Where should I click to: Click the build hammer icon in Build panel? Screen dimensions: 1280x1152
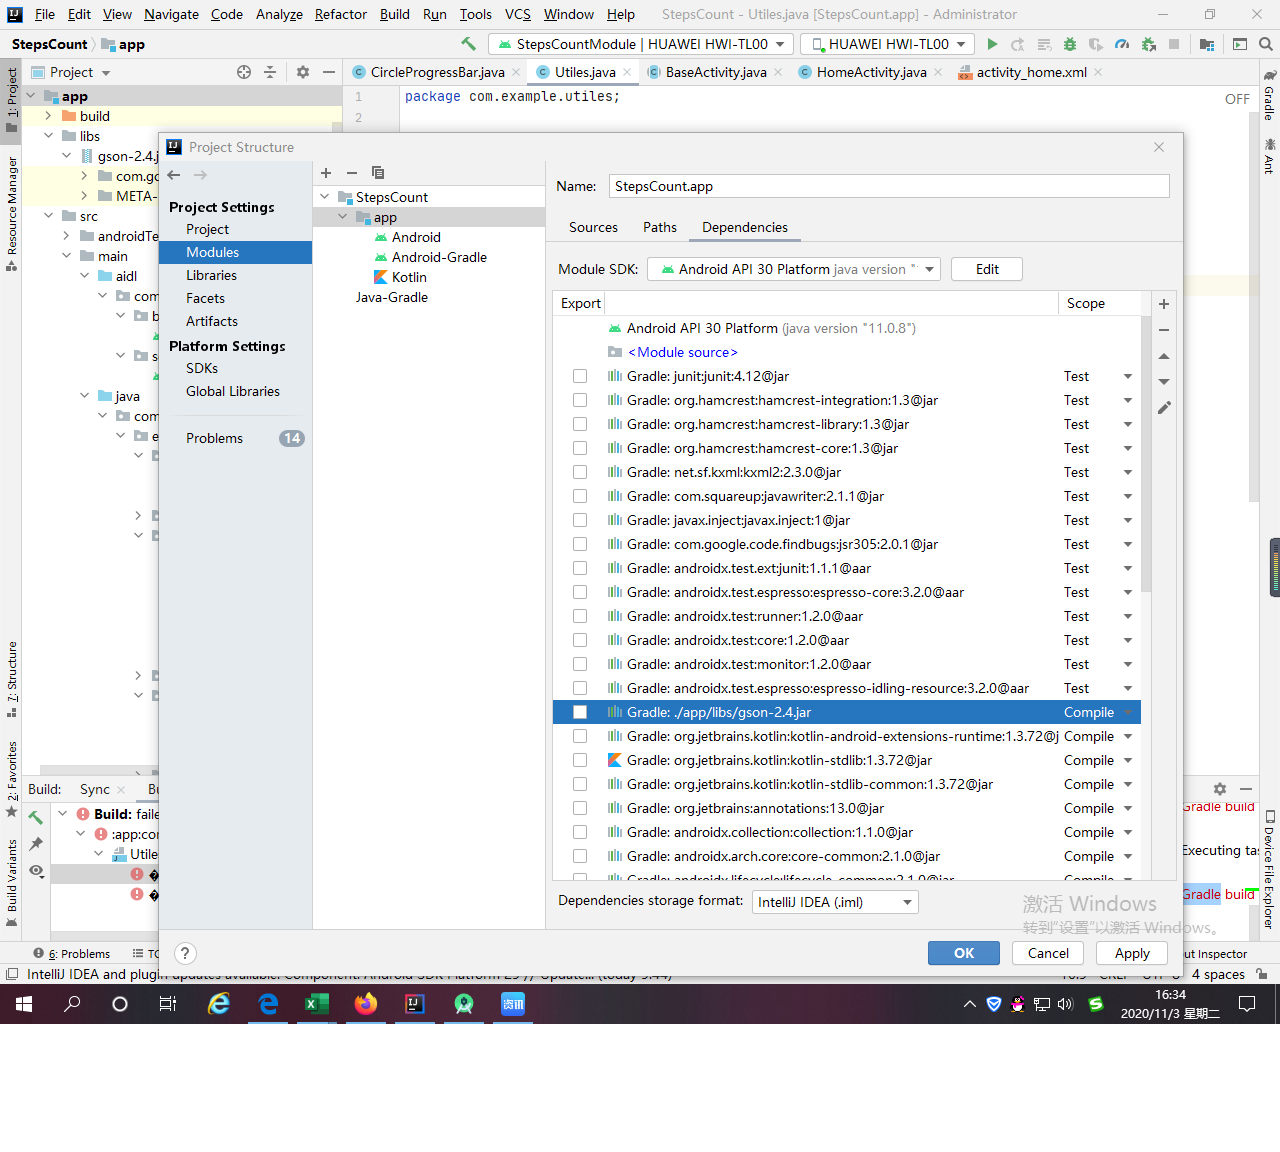pos(36,817)
